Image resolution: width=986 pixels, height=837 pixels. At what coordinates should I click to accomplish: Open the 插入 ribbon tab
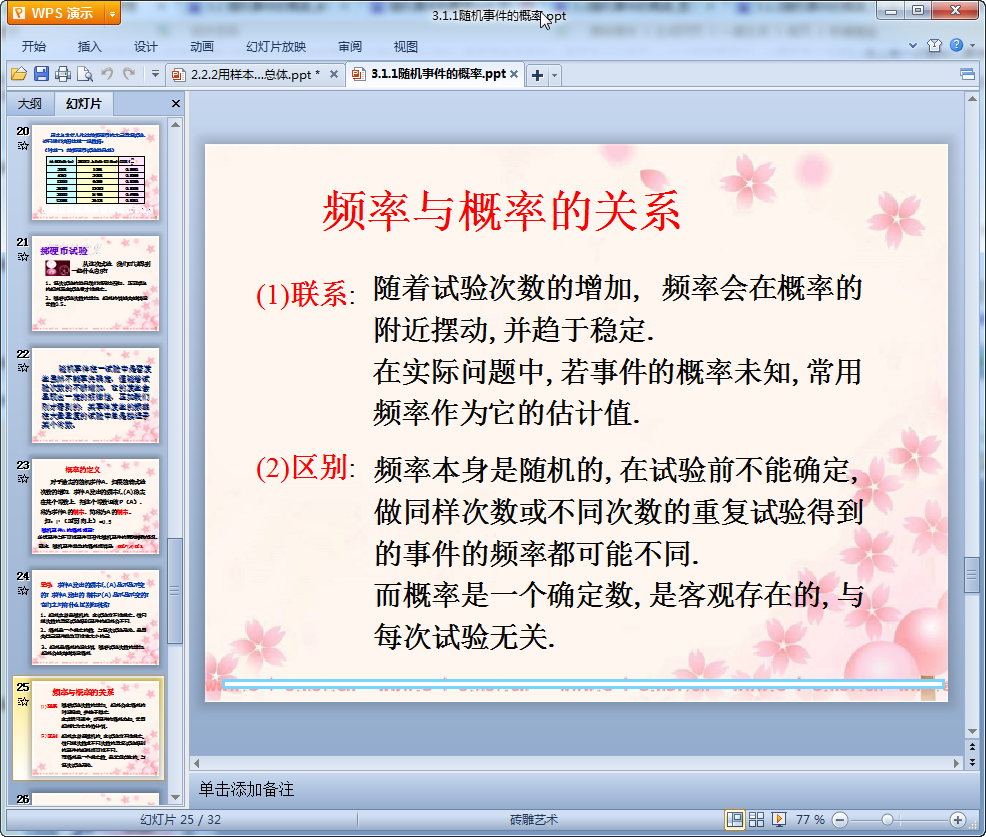point(89,47)
